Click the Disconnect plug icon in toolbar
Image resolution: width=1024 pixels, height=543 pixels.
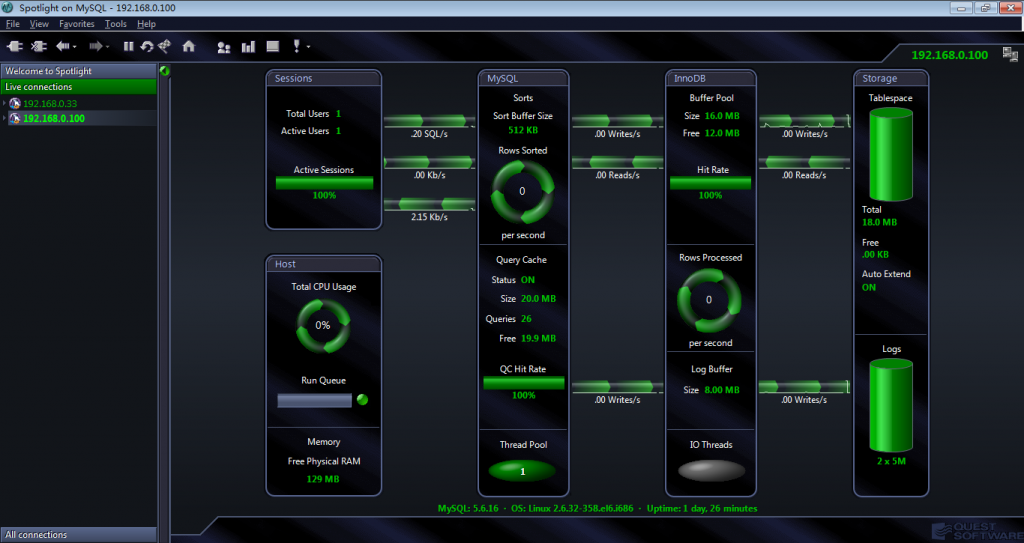pos(39,46)
